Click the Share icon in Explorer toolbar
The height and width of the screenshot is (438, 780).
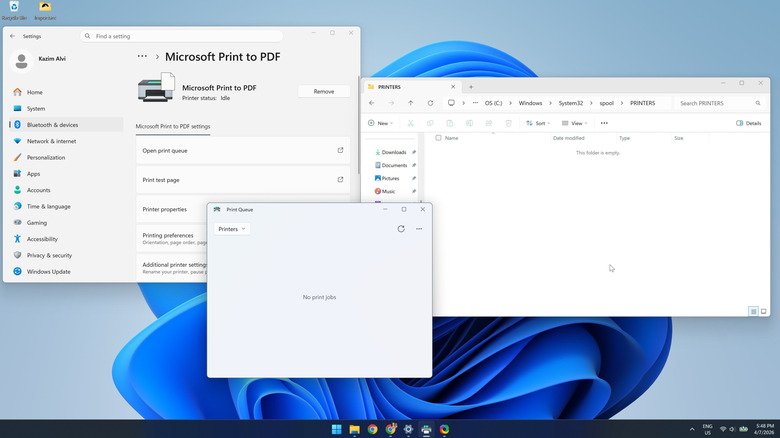coord(489,123)
